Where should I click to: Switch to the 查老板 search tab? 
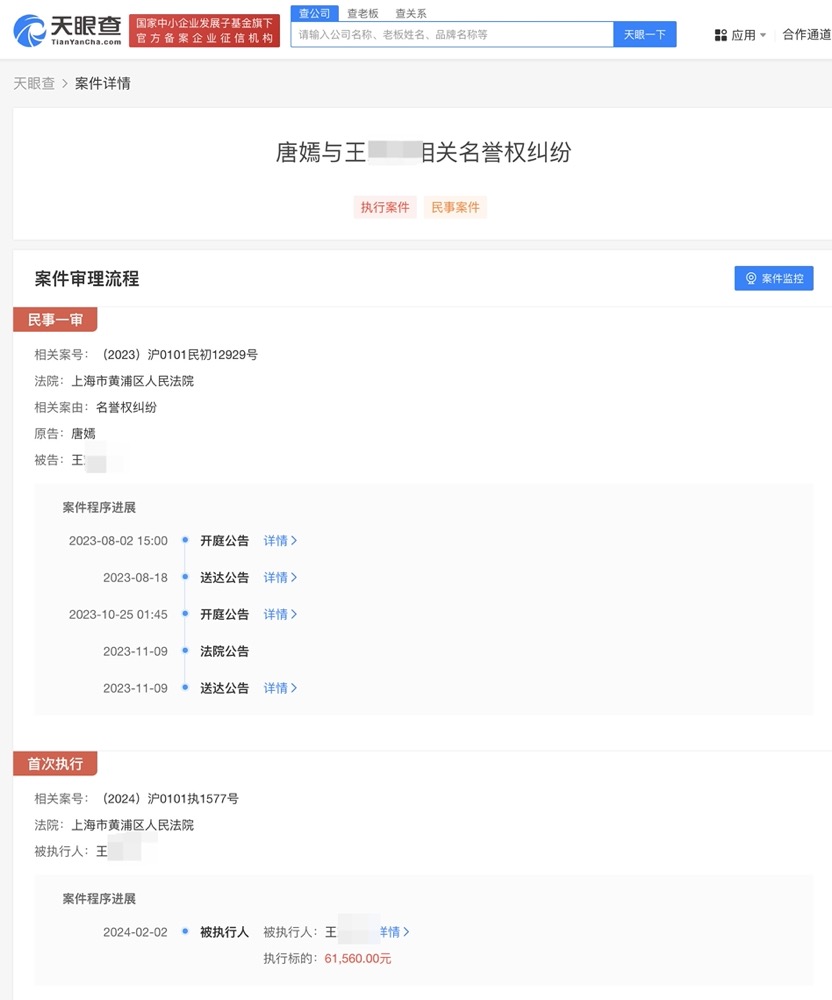363,14
